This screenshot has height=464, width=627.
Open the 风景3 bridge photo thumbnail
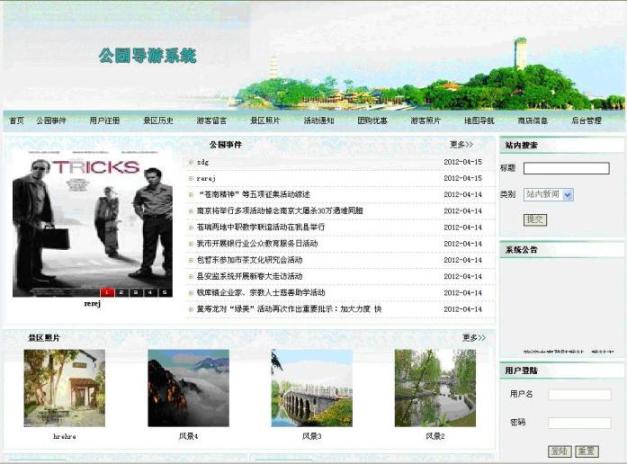pyautogui.click(x=311, y=388)
